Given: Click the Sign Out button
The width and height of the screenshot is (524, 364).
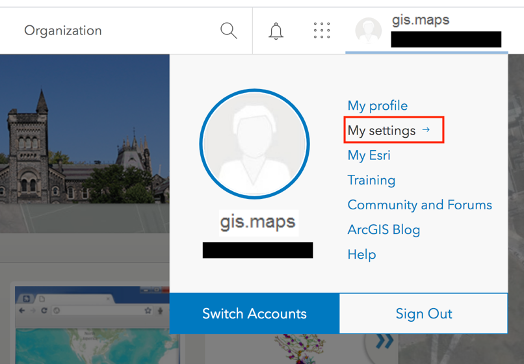Looking at the screenshot, I should [x=423, y=314].
